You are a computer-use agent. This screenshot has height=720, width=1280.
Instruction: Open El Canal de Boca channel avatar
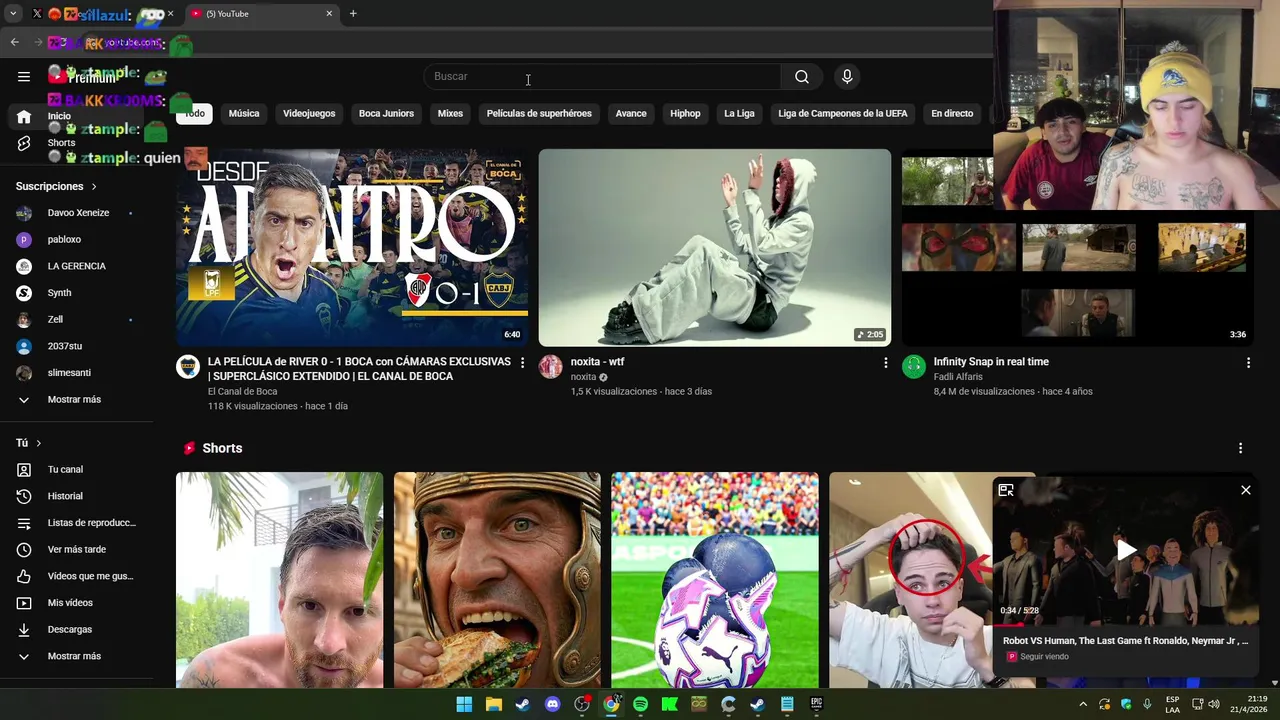[188, 367]
